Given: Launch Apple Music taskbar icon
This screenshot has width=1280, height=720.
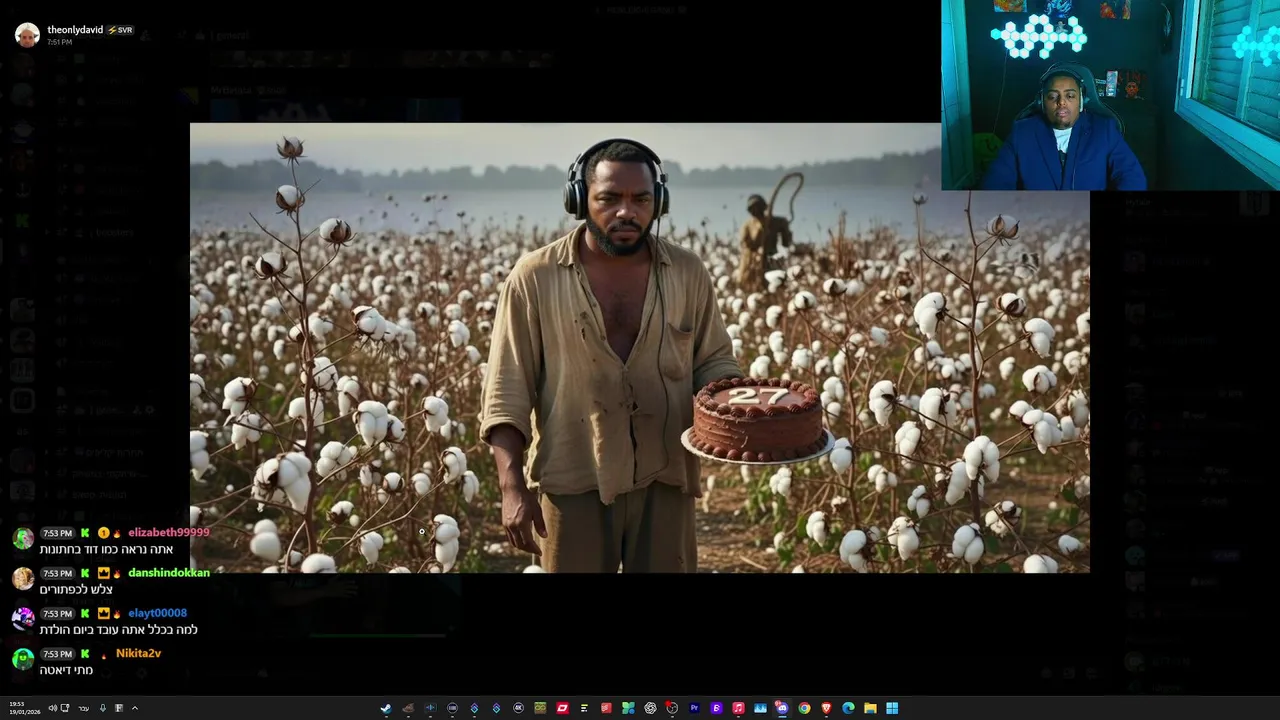Looking at the screenshot, I should coord(738,708).
